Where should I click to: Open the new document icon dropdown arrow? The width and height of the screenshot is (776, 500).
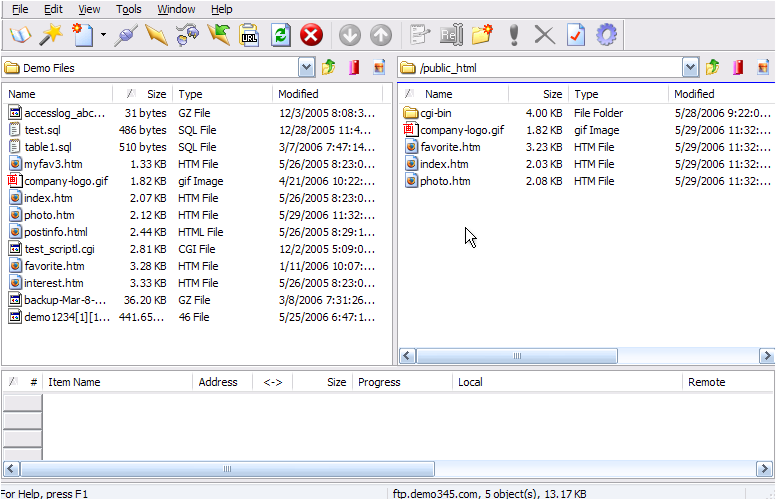tap(103, 35)
